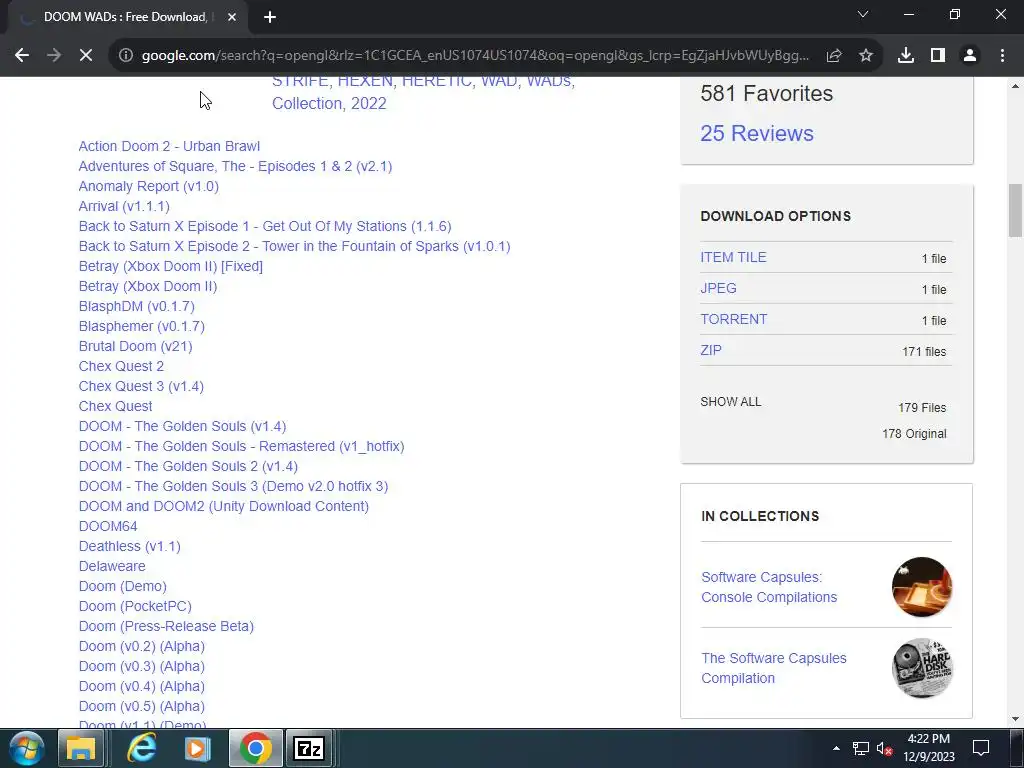This screenshot has width=1024, height=768.
Task: Click the address bar URL field
Action: pyautogui.click(x=475, y=56)
